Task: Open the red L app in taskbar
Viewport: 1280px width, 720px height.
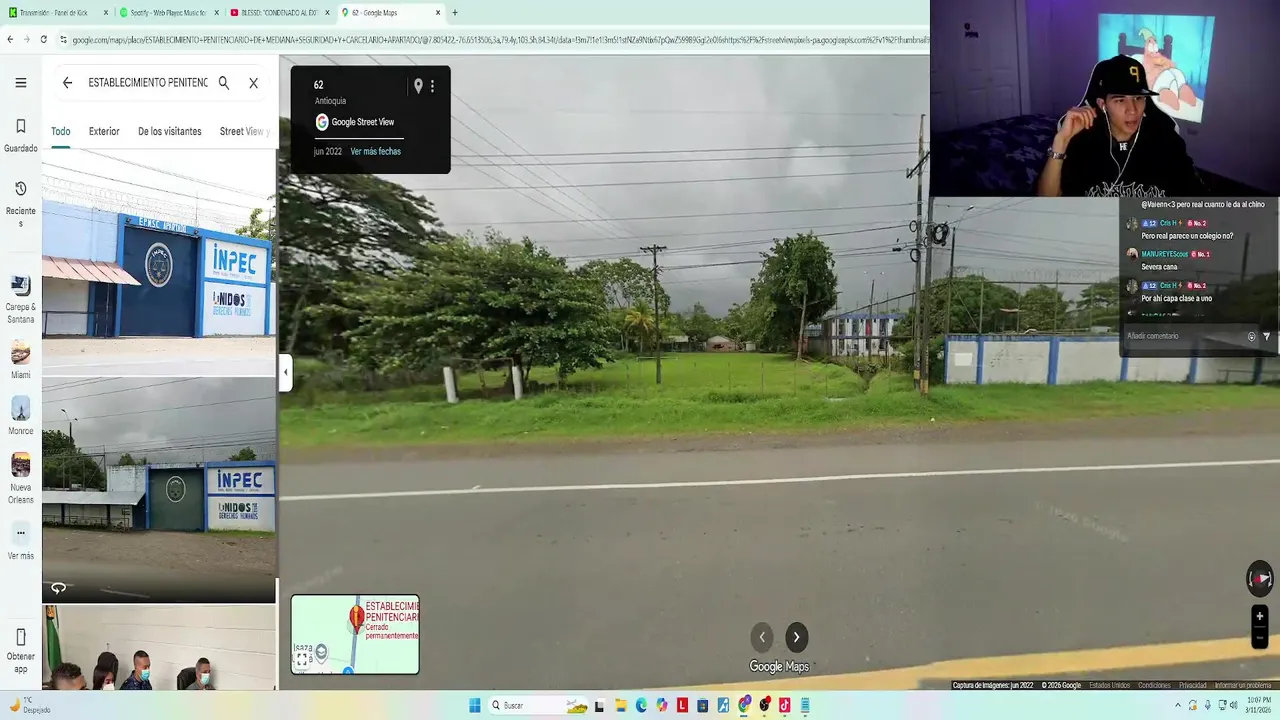Action: (683, 705)
